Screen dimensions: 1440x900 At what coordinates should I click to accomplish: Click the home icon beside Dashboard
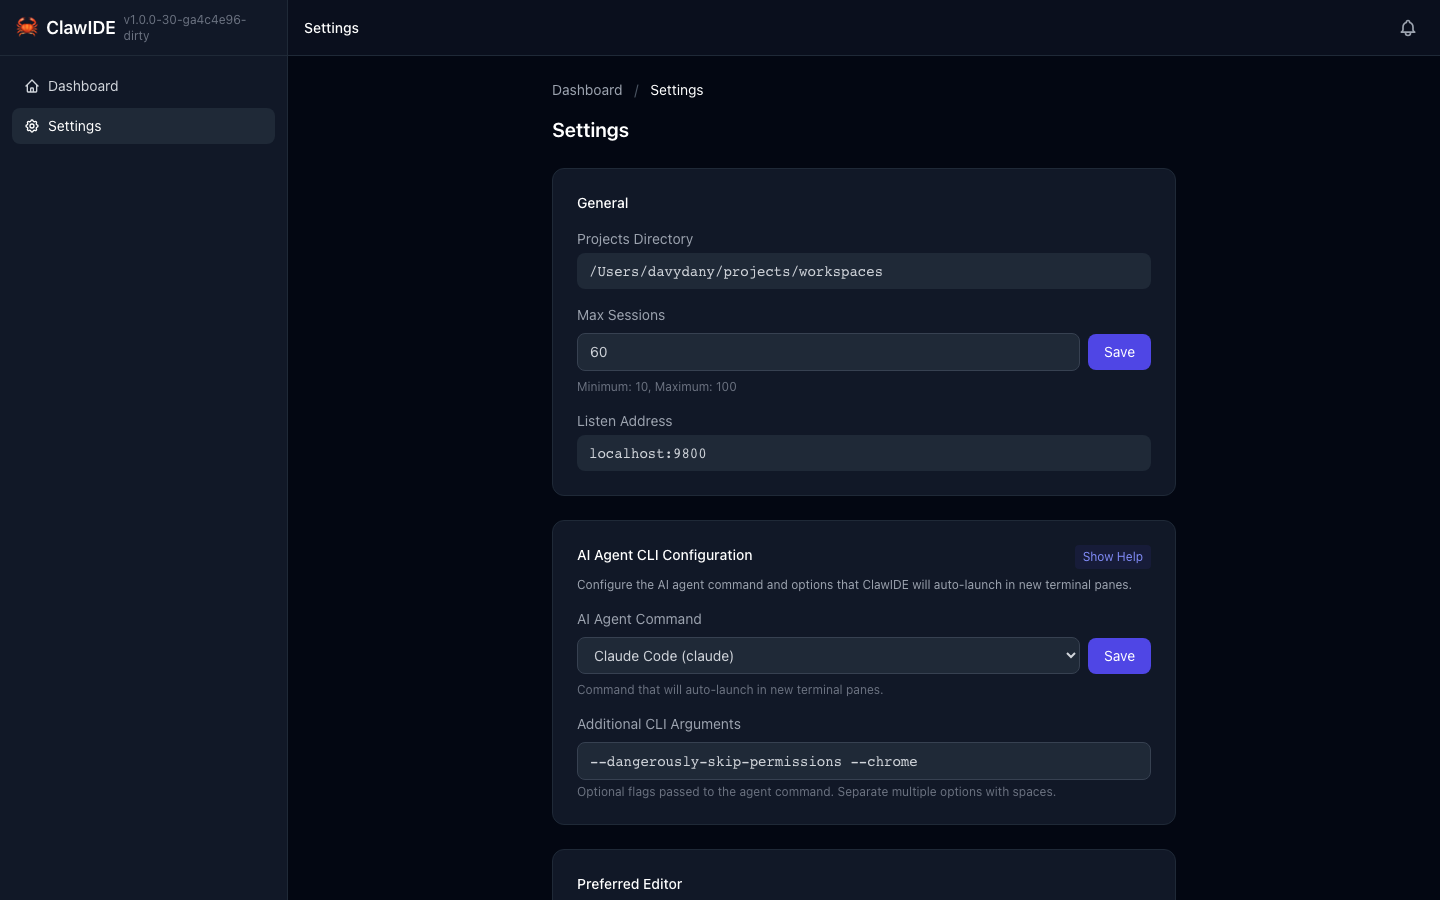click(32, 86)
